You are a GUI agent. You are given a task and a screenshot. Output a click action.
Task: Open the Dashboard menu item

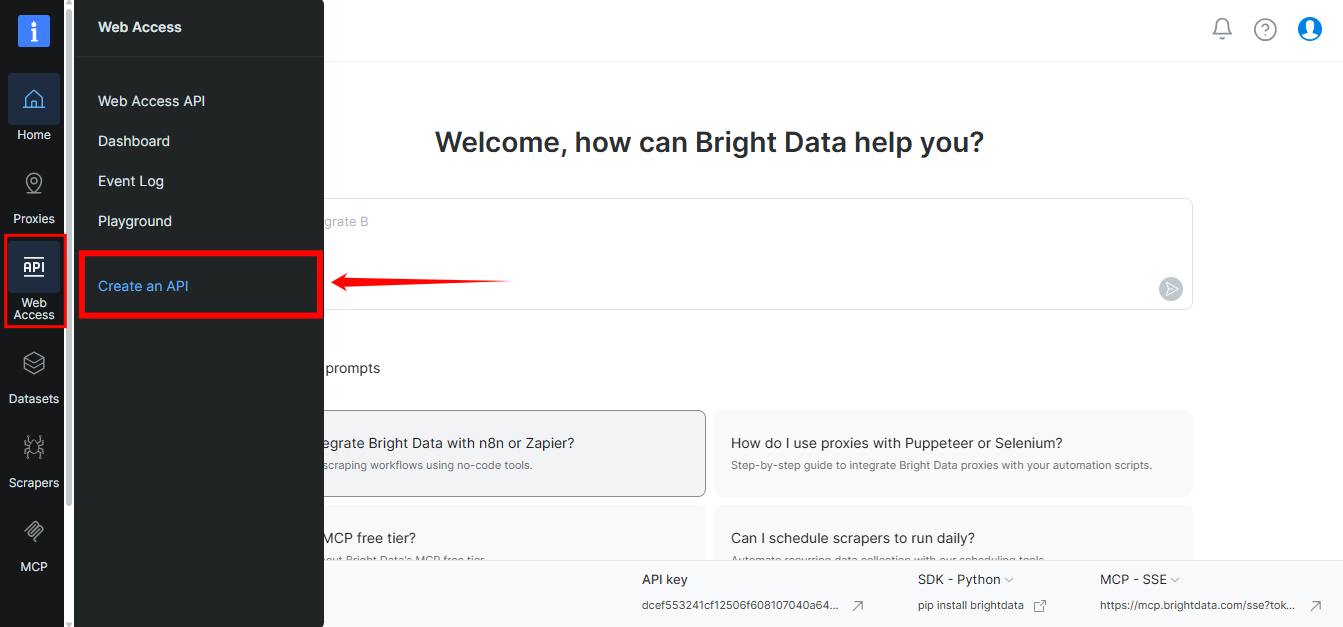pos(133,141)
